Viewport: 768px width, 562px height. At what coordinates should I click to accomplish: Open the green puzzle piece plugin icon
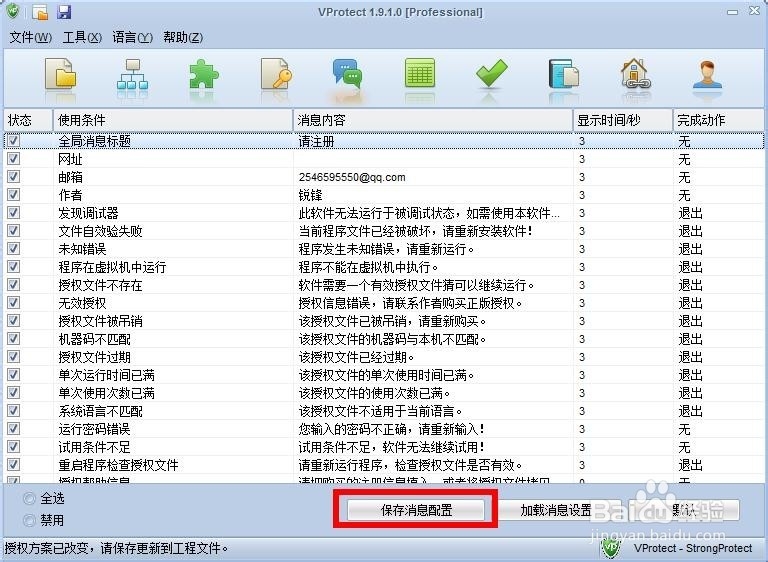click(x=204, y=74)
